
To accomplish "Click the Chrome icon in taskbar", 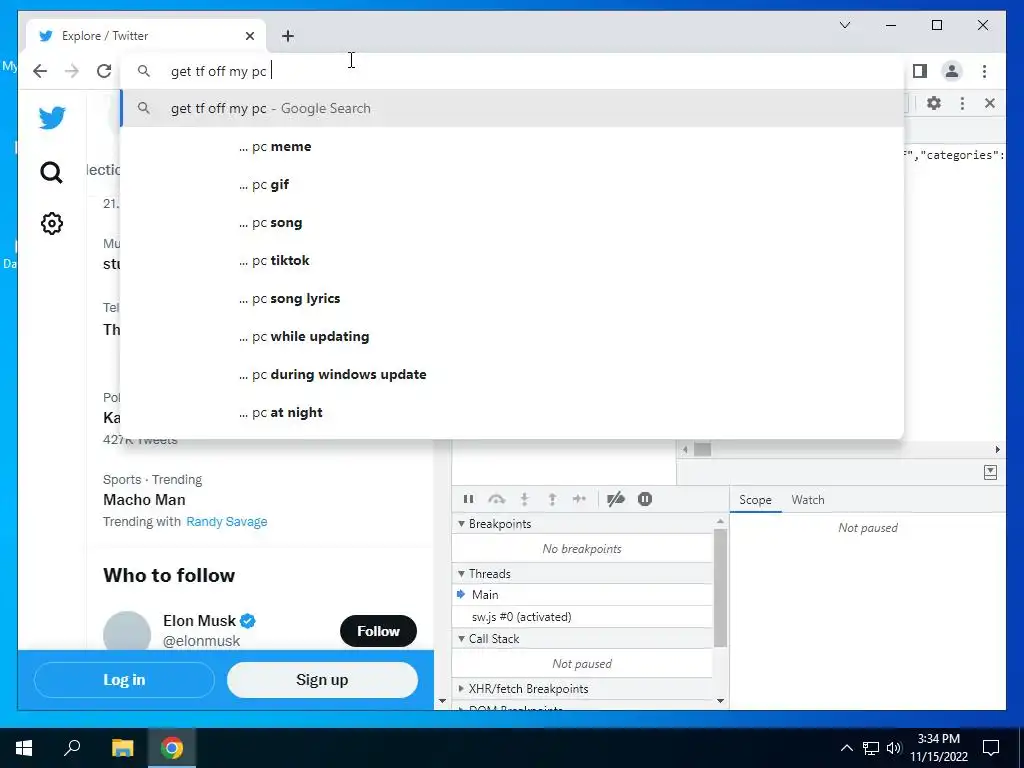I will point(172,748).
